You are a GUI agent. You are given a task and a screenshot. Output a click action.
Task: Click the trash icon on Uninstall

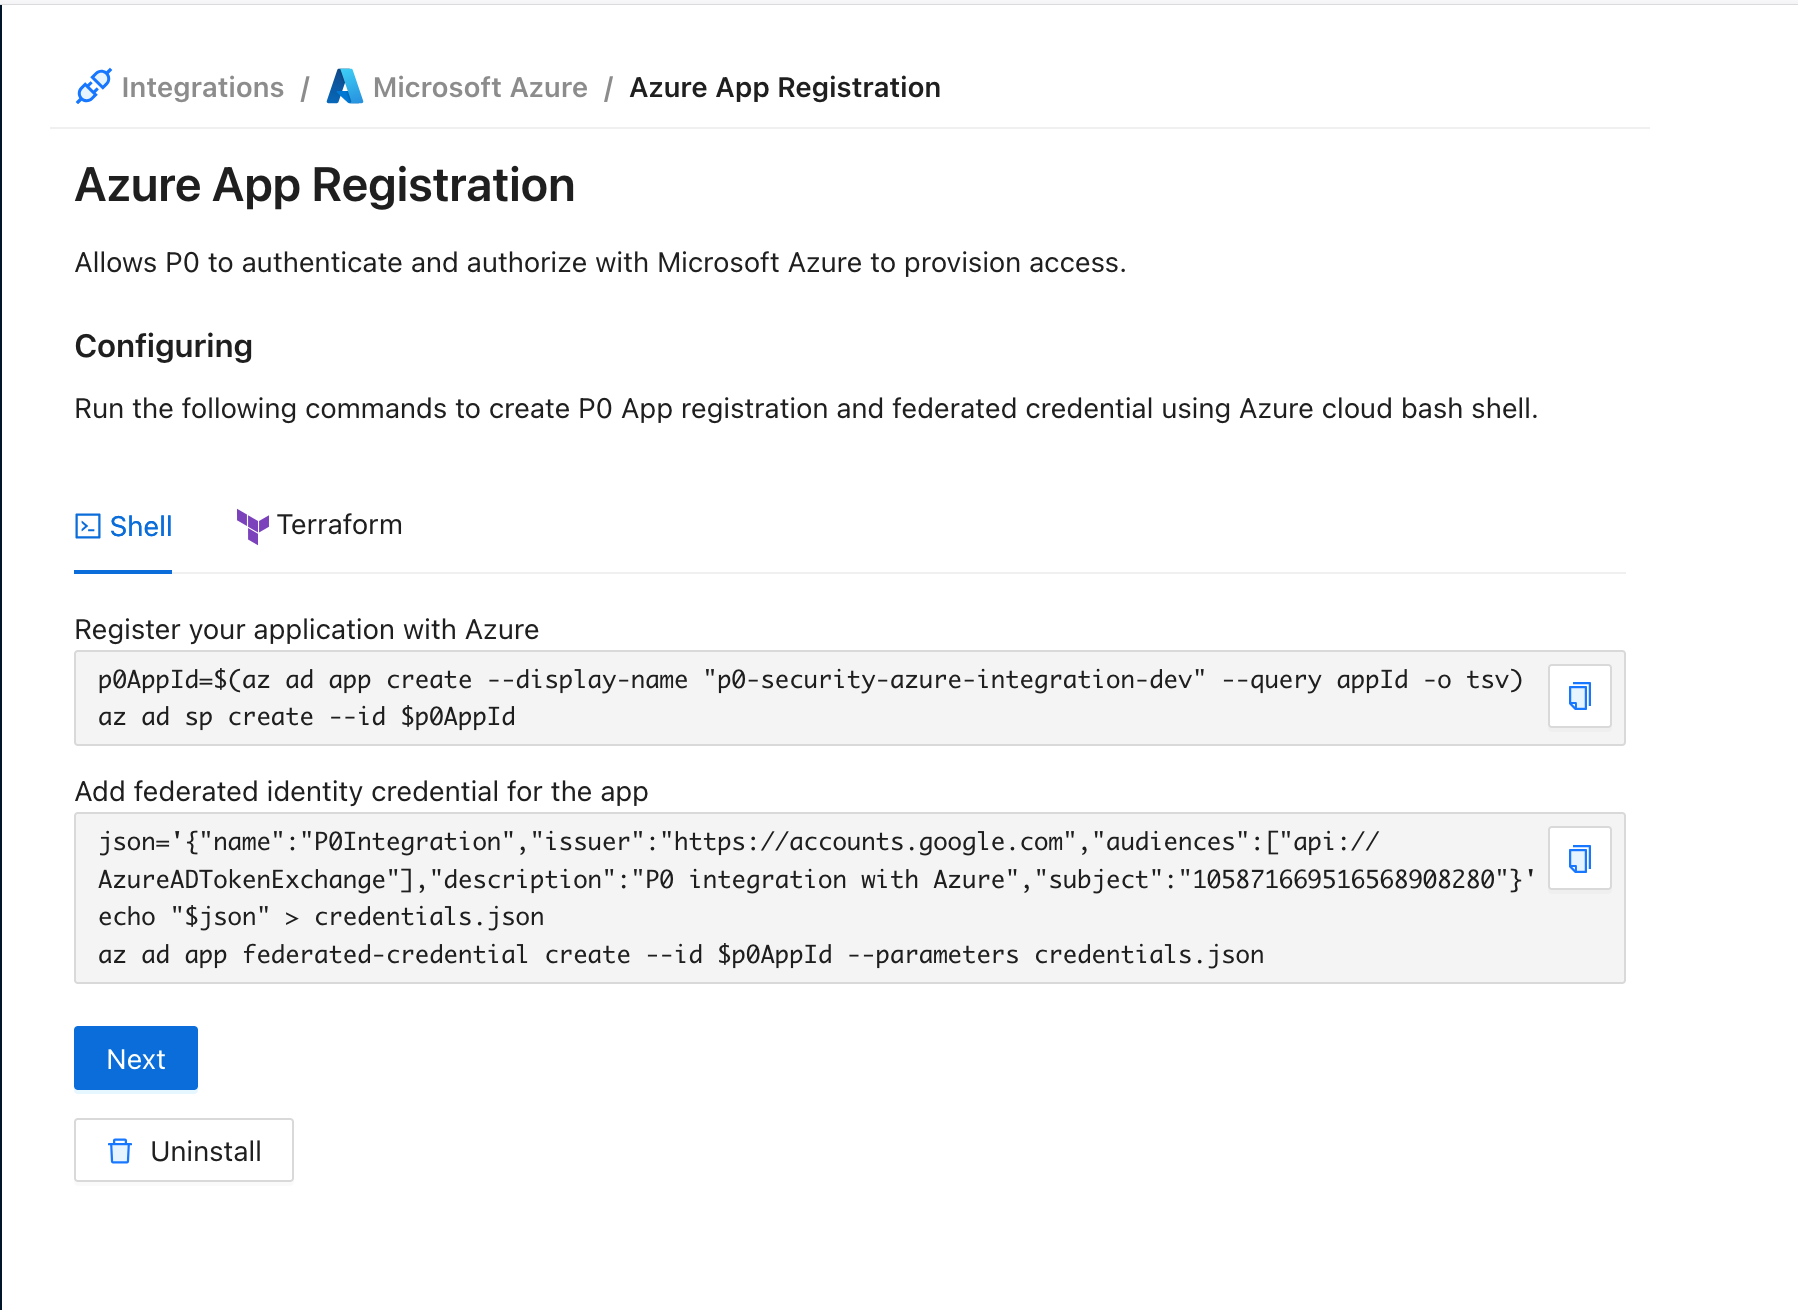[x=120, y=1151]
